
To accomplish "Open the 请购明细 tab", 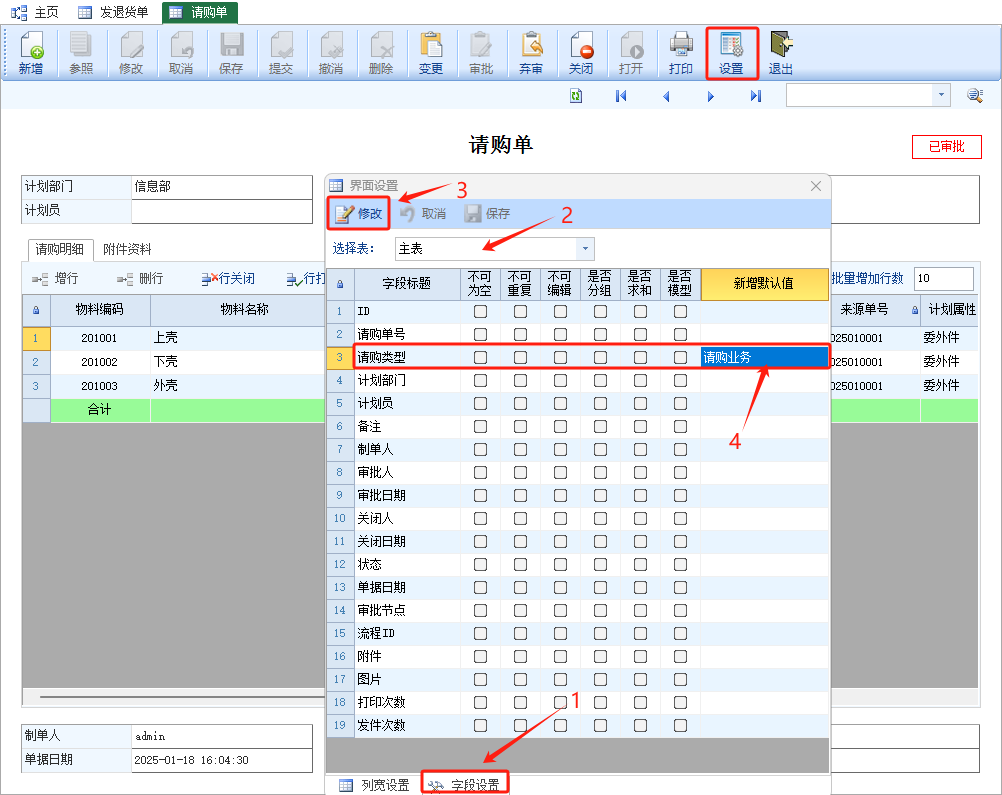I will tap(60, 249).
